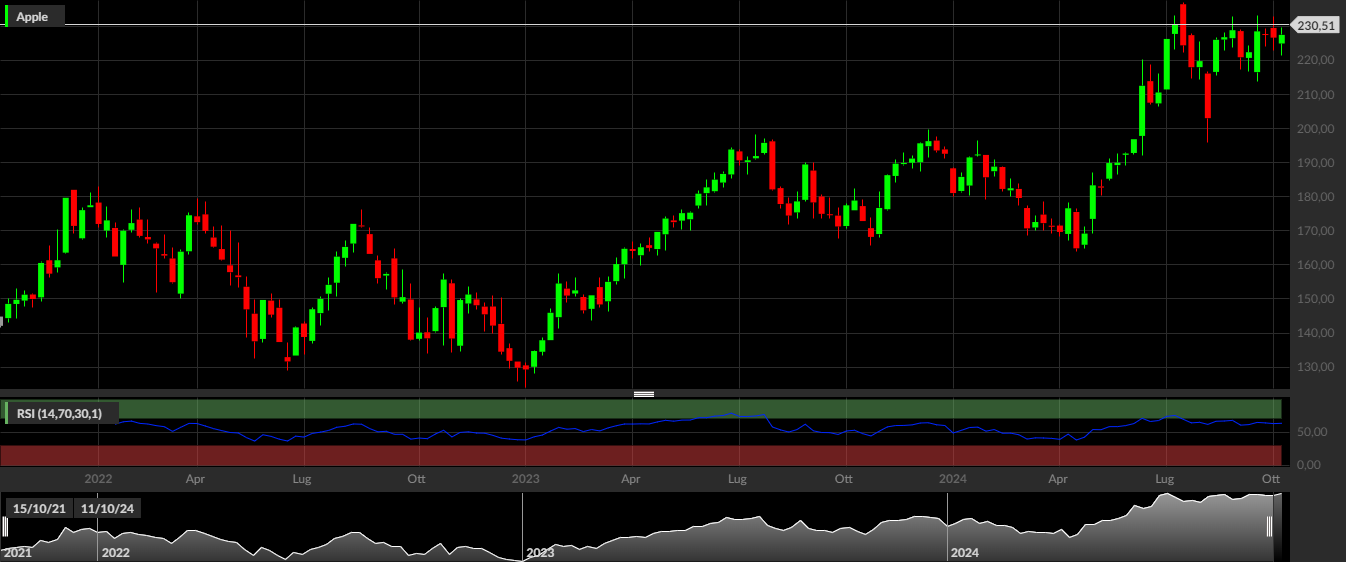
Task: Click the navigator's left range handle
Action: [4, 527]
